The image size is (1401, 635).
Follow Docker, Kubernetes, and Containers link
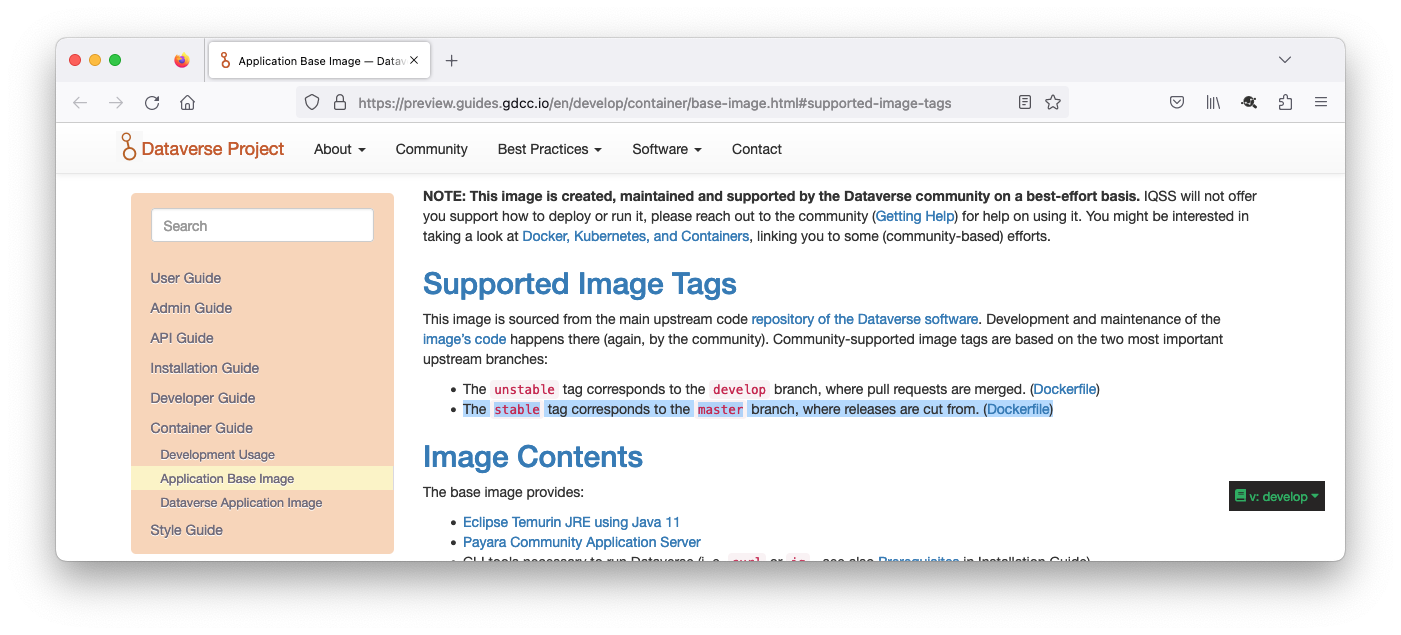point(635,236)
